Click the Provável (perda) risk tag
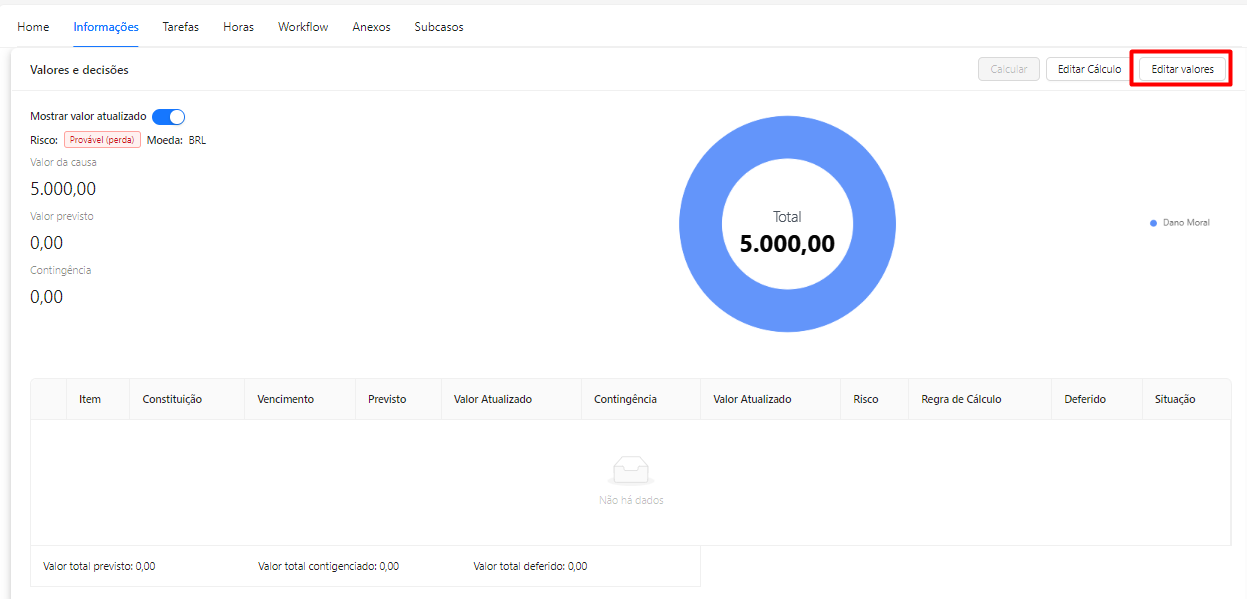Screen dimensions: 1247x599 coord(102,140)
